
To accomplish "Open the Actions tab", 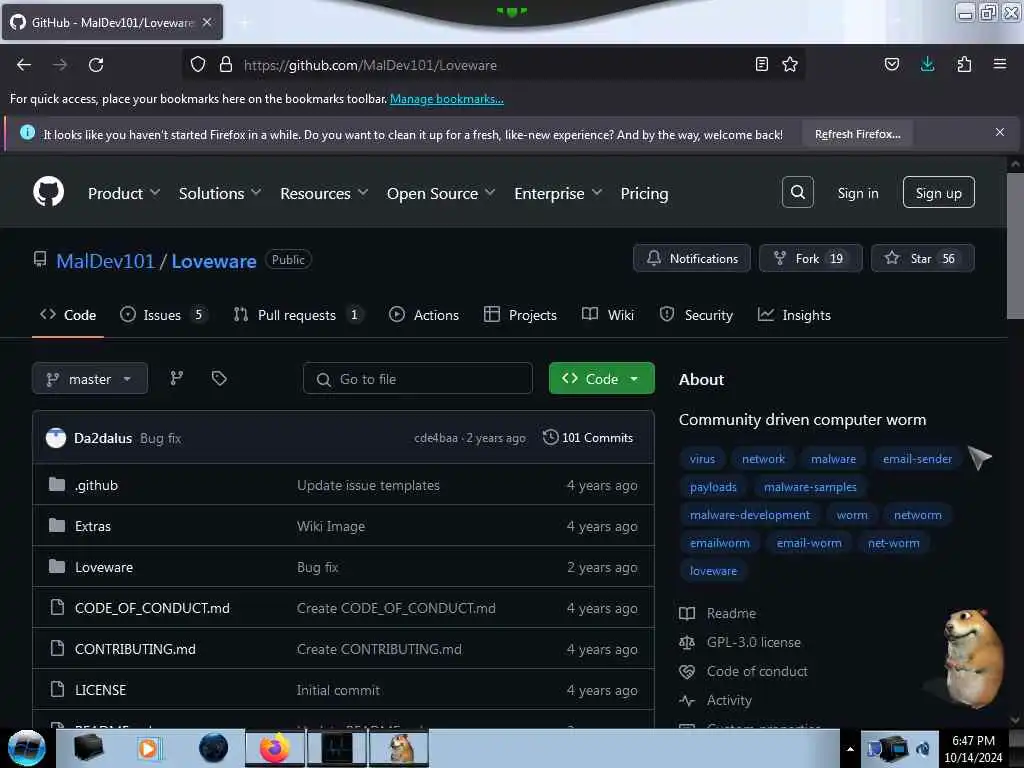I will pos(424,315).
